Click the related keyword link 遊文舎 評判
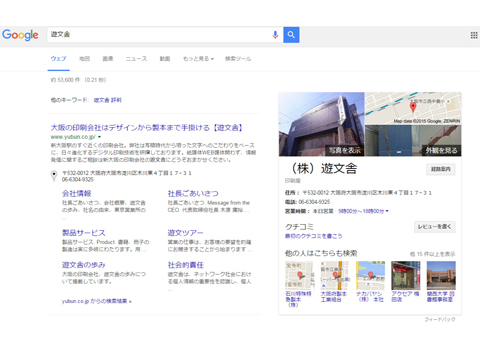This screenshot has height=360, width=480. tap(108, 100)
